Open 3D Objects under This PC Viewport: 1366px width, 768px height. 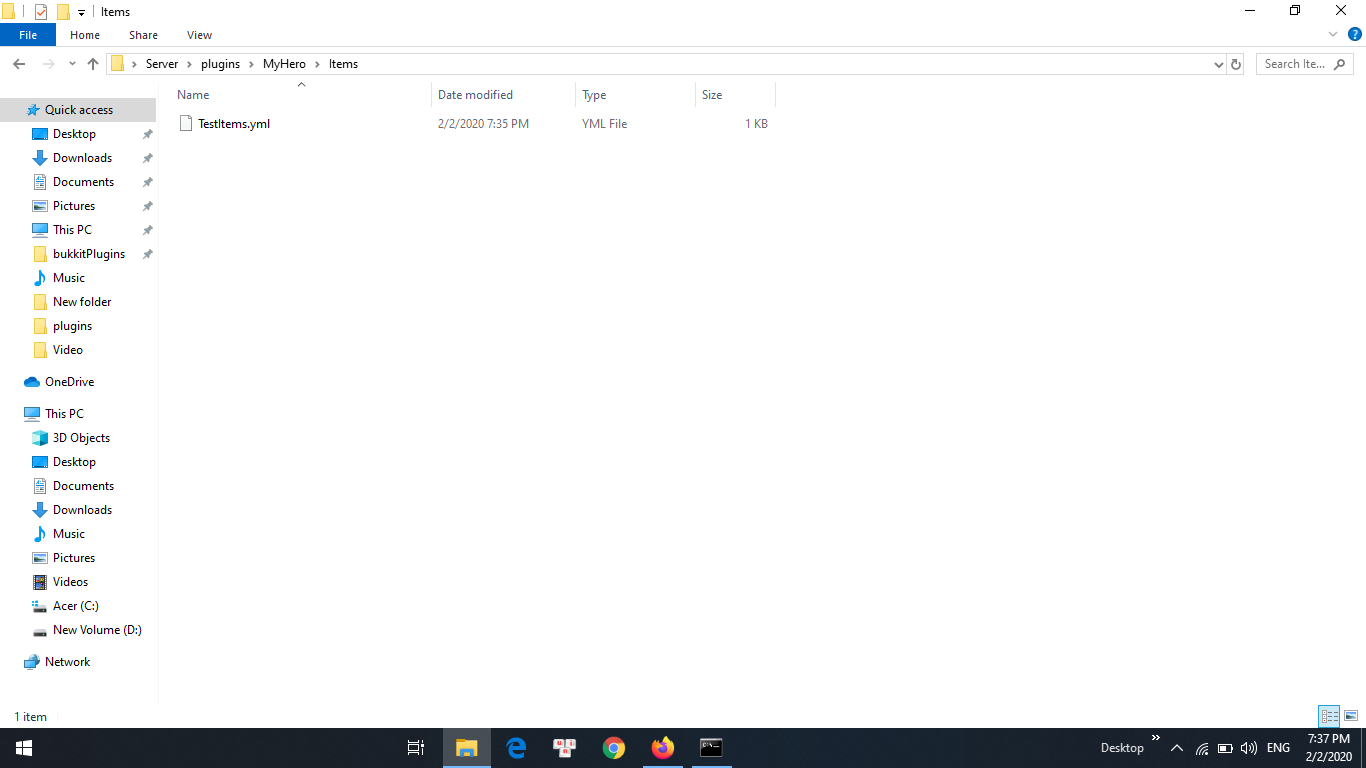(x=81, y=438)
